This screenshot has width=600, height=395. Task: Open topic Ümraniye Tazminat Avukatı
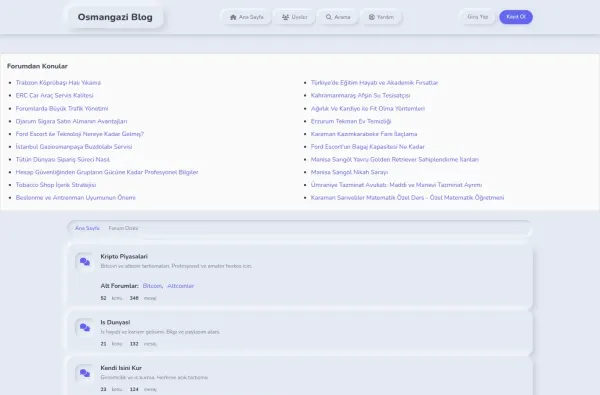(396, 185)
